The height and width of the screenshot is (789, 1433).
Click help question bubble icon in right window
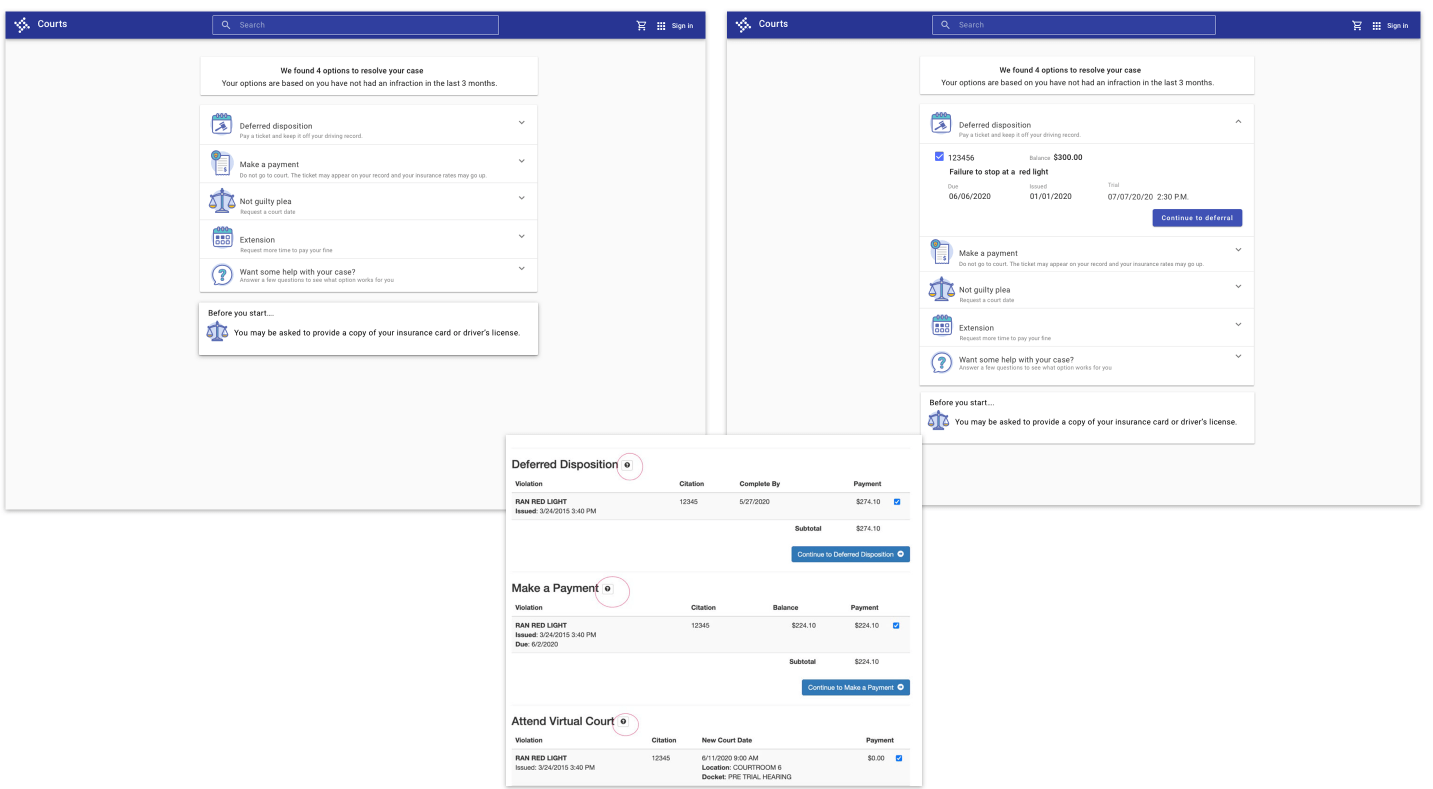coord(941,362)
